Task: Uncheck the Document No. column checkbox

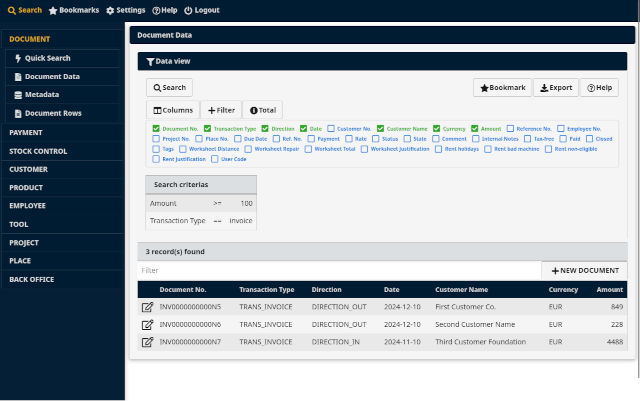Action: tap(156, 129)
